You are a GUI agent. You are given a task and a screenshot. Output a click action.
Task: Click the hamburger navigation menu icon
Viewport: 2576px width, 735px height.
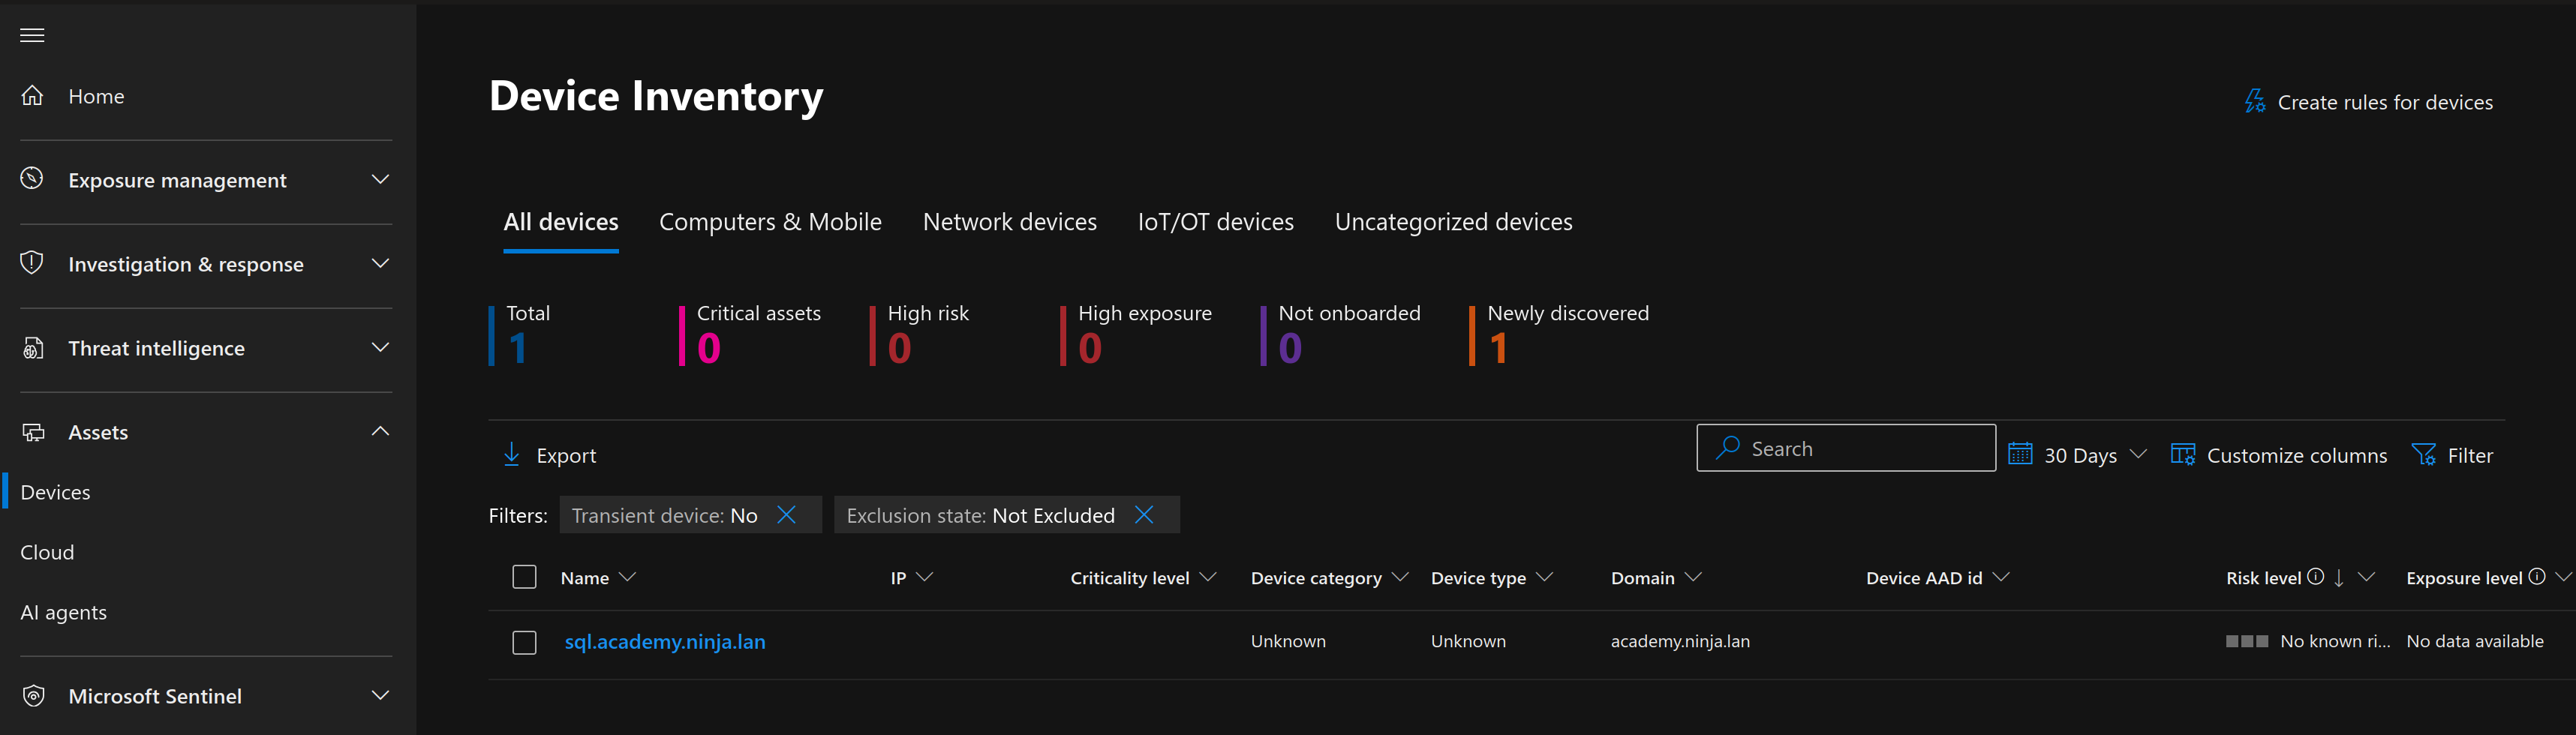point(32,35)
